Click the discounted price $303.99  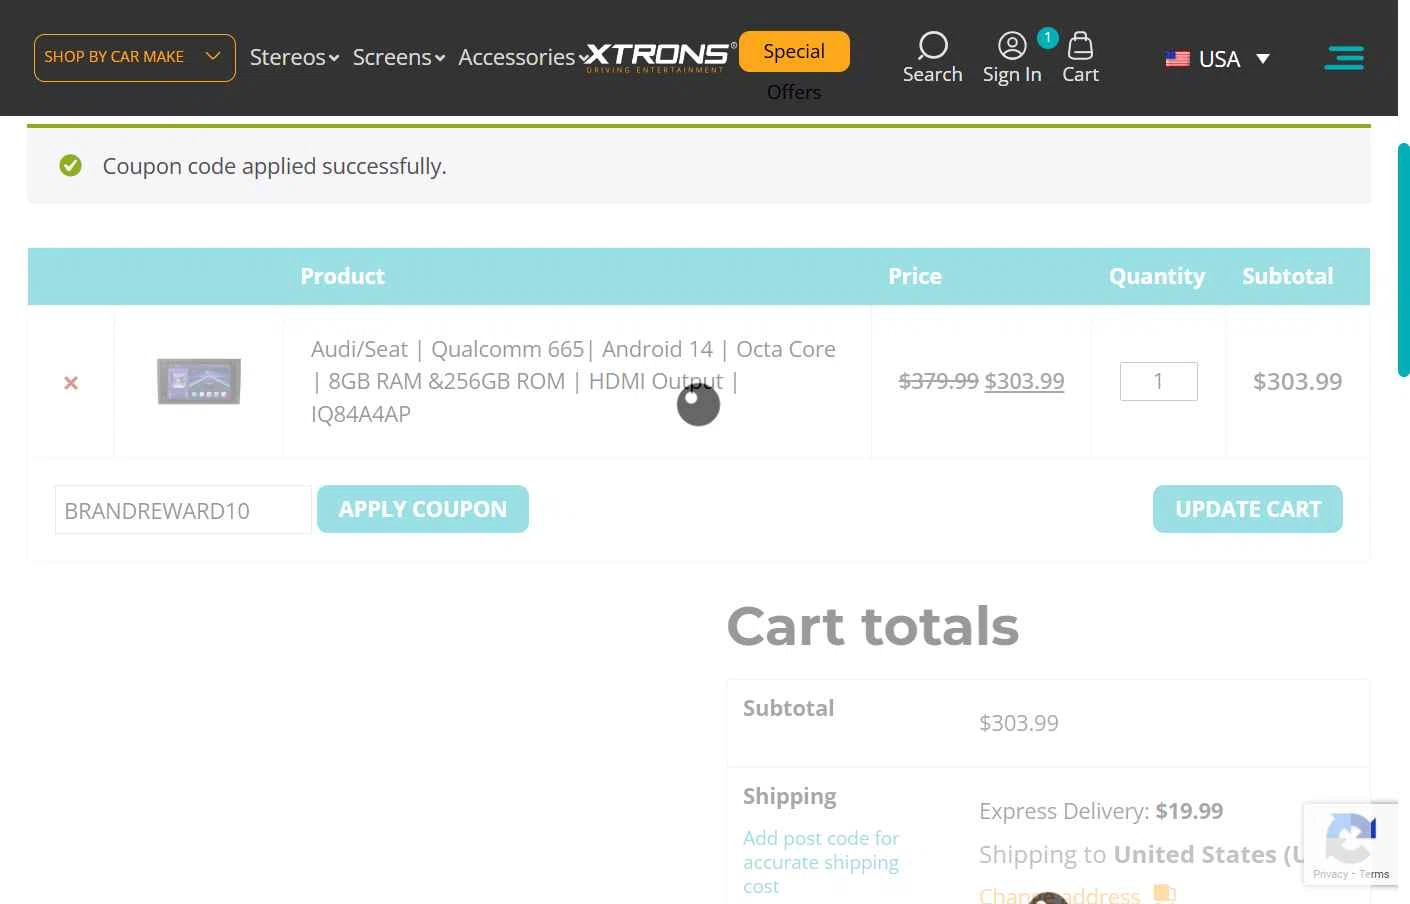[1024, 381]
